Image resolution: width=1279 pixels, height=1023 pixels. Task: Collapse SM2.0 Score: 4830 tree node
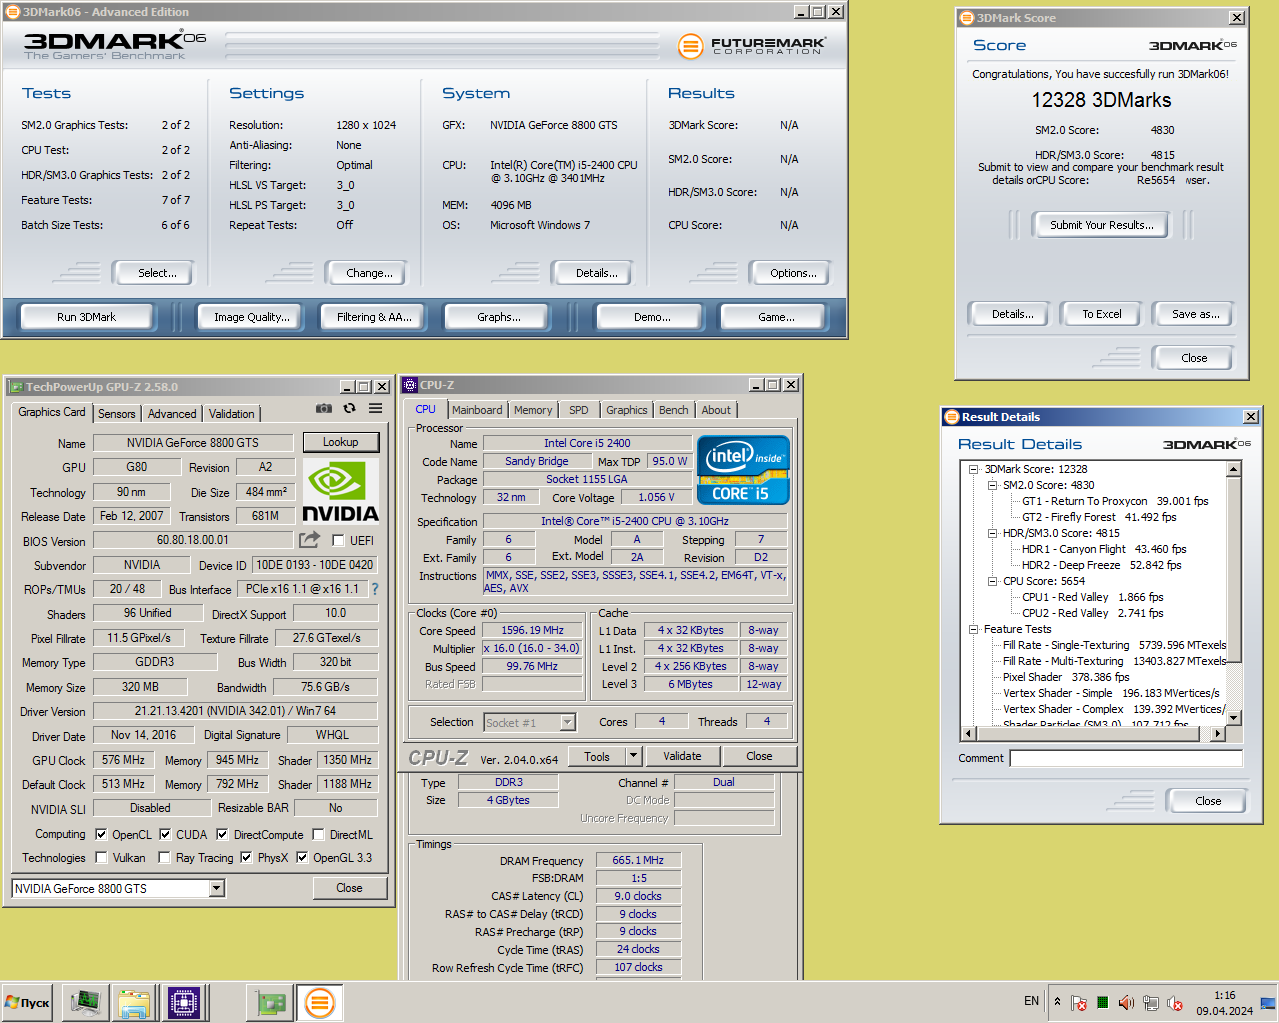pyautogui.click(x=992, y=485)
